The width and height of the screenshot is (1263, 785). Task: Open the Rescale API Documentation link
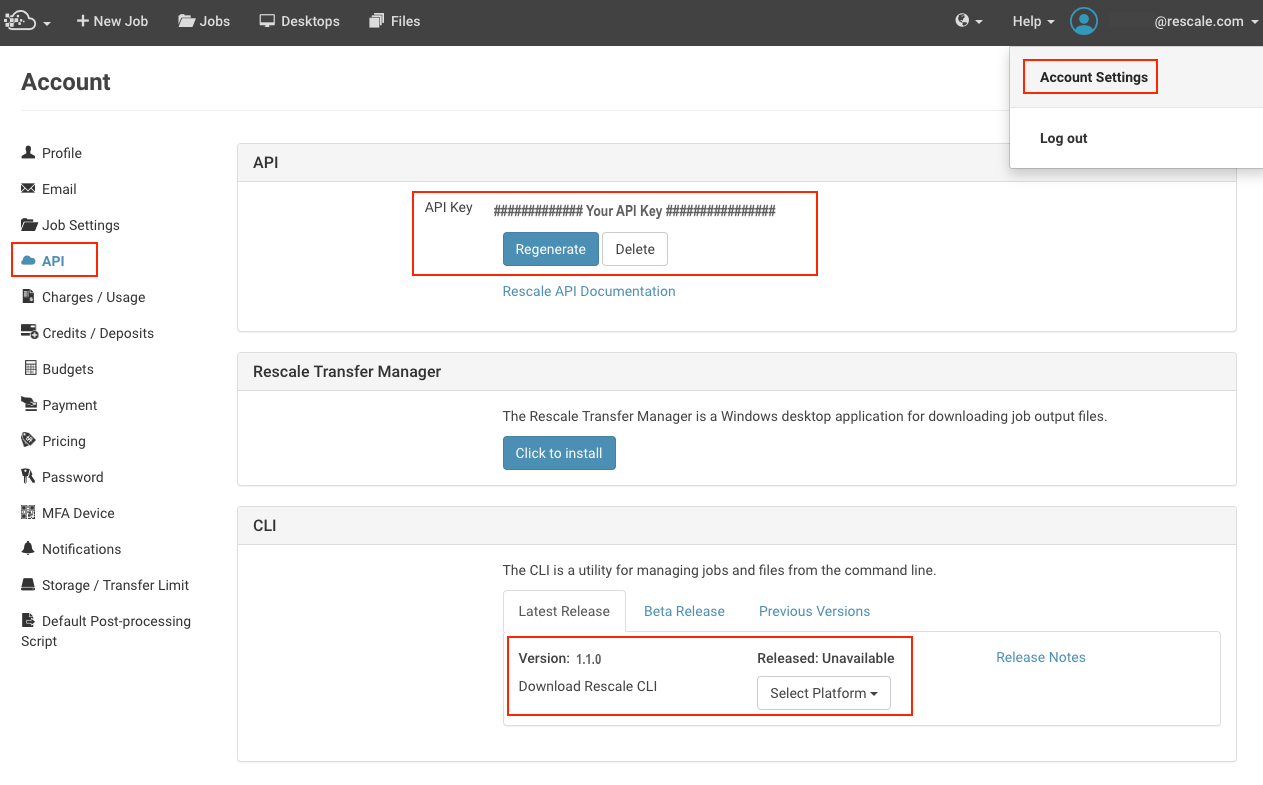tap(589, 291)
